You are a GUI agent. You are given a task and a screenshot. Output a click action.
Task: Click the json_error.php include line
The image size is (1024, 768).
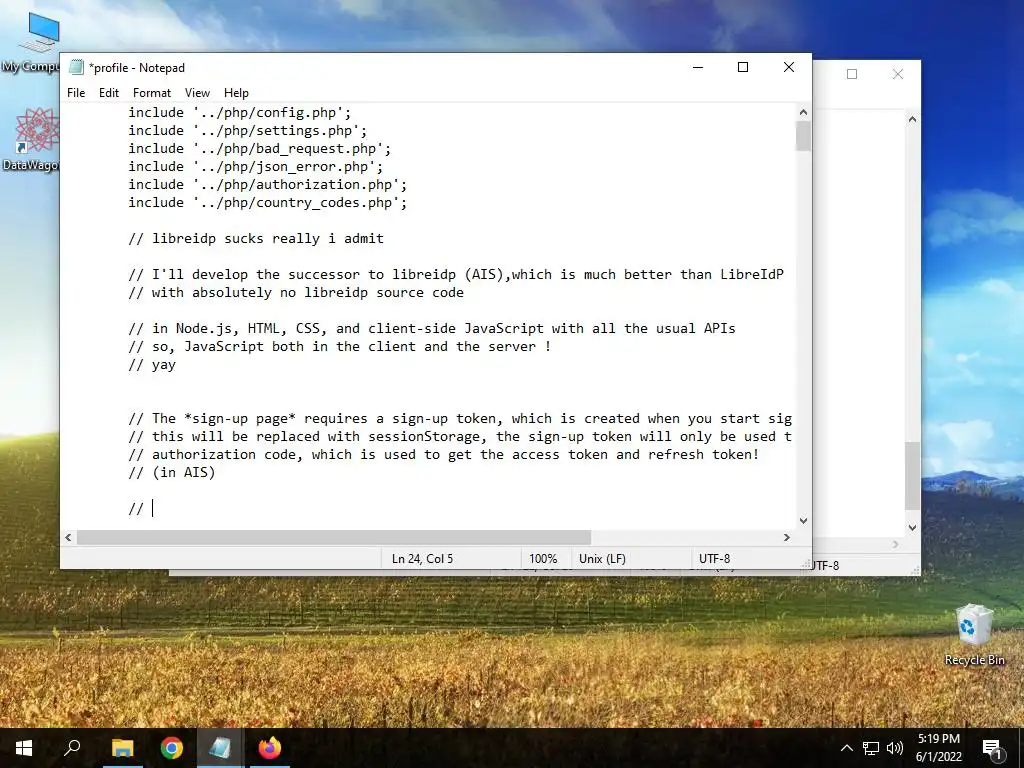click(255, 167)
